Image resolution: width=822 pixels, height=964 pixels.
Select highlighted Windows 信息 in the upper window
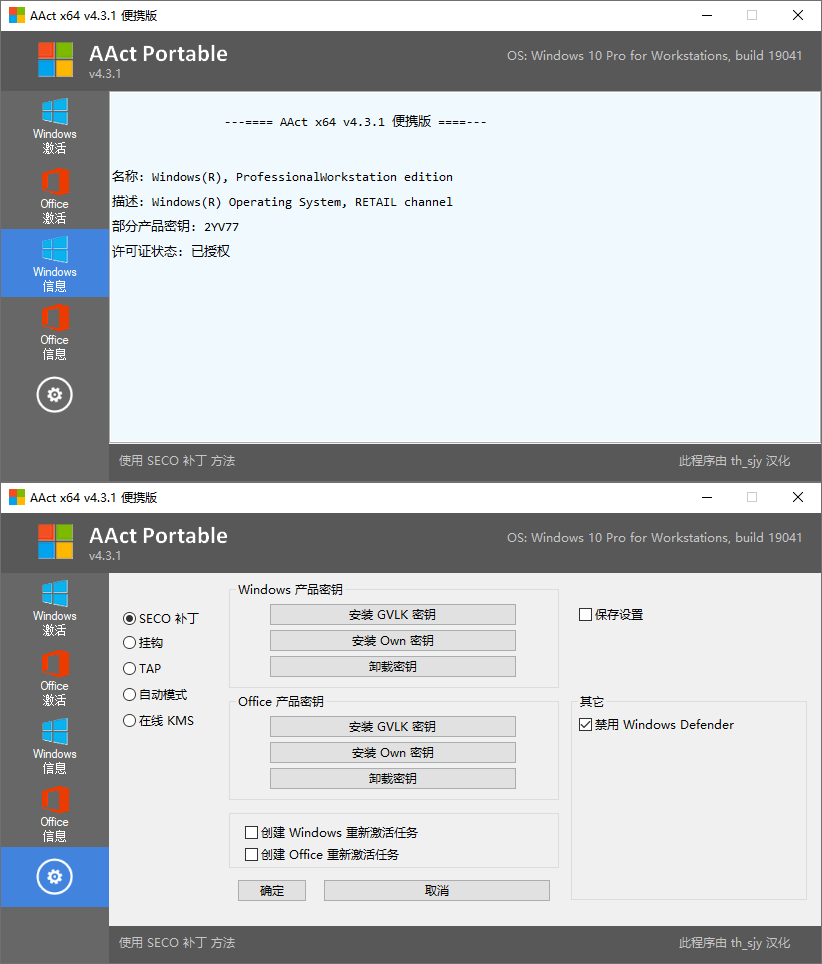pos(55,263)
